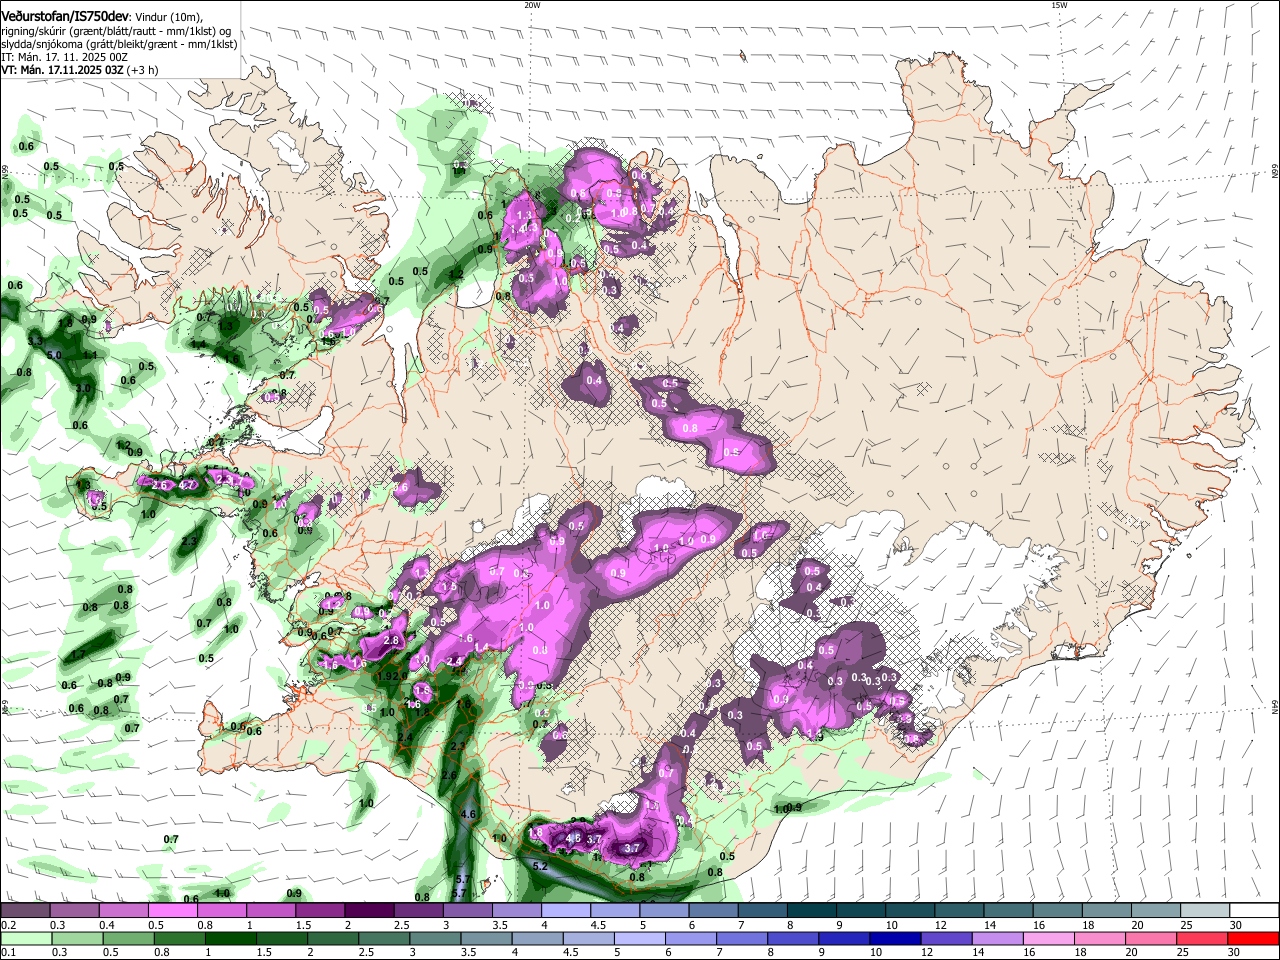Click the dark teal 8–9 snow legend swatch
1280x960 pixels.
(x=812, y=911)
